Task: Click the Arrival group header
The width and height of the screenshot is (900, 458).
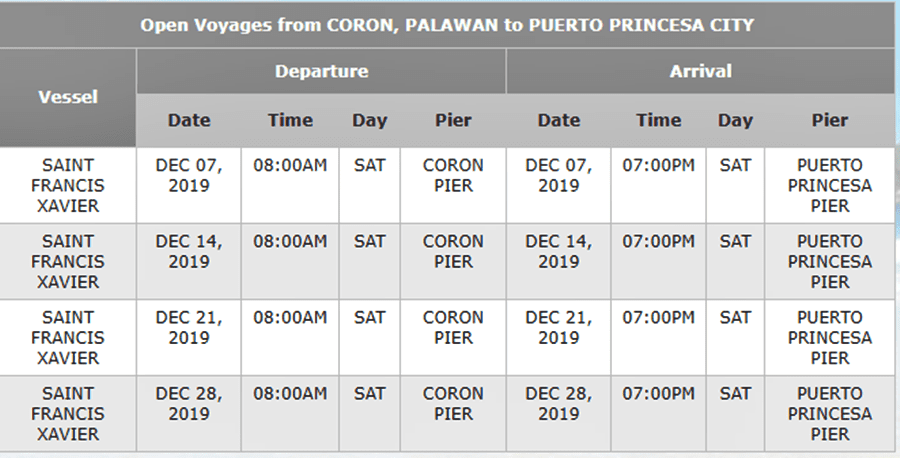Action: pos(700,72)
